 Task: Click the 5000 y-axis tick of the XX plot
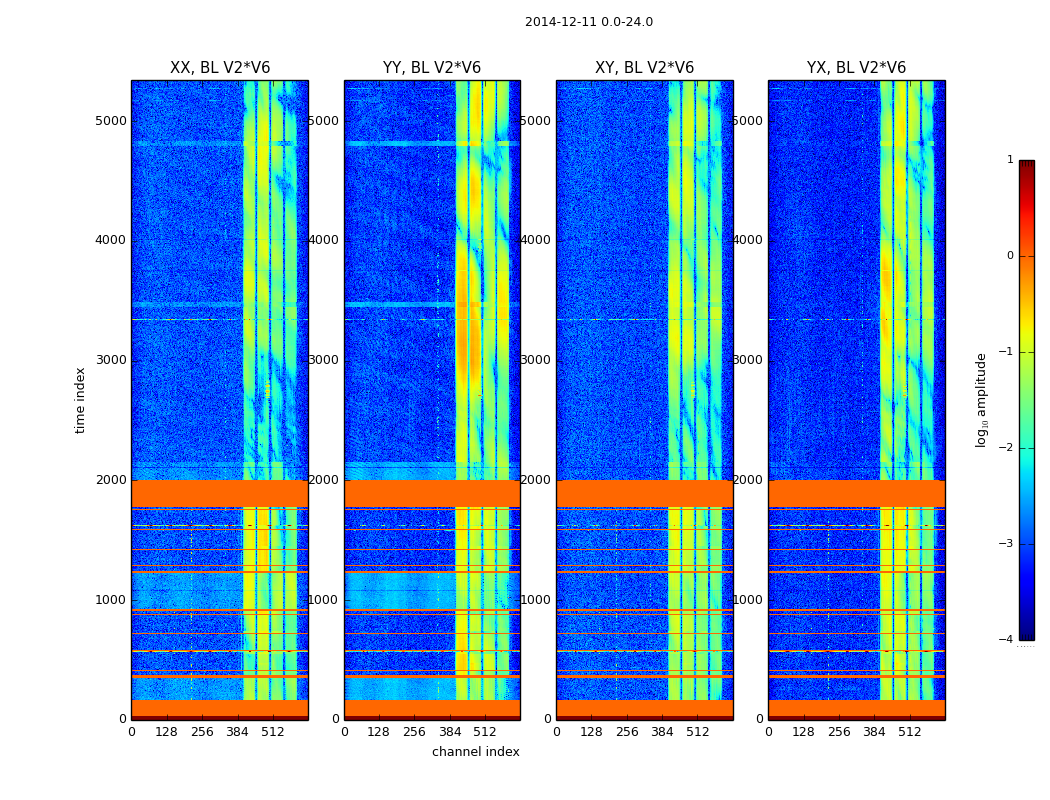click(111, 120)
